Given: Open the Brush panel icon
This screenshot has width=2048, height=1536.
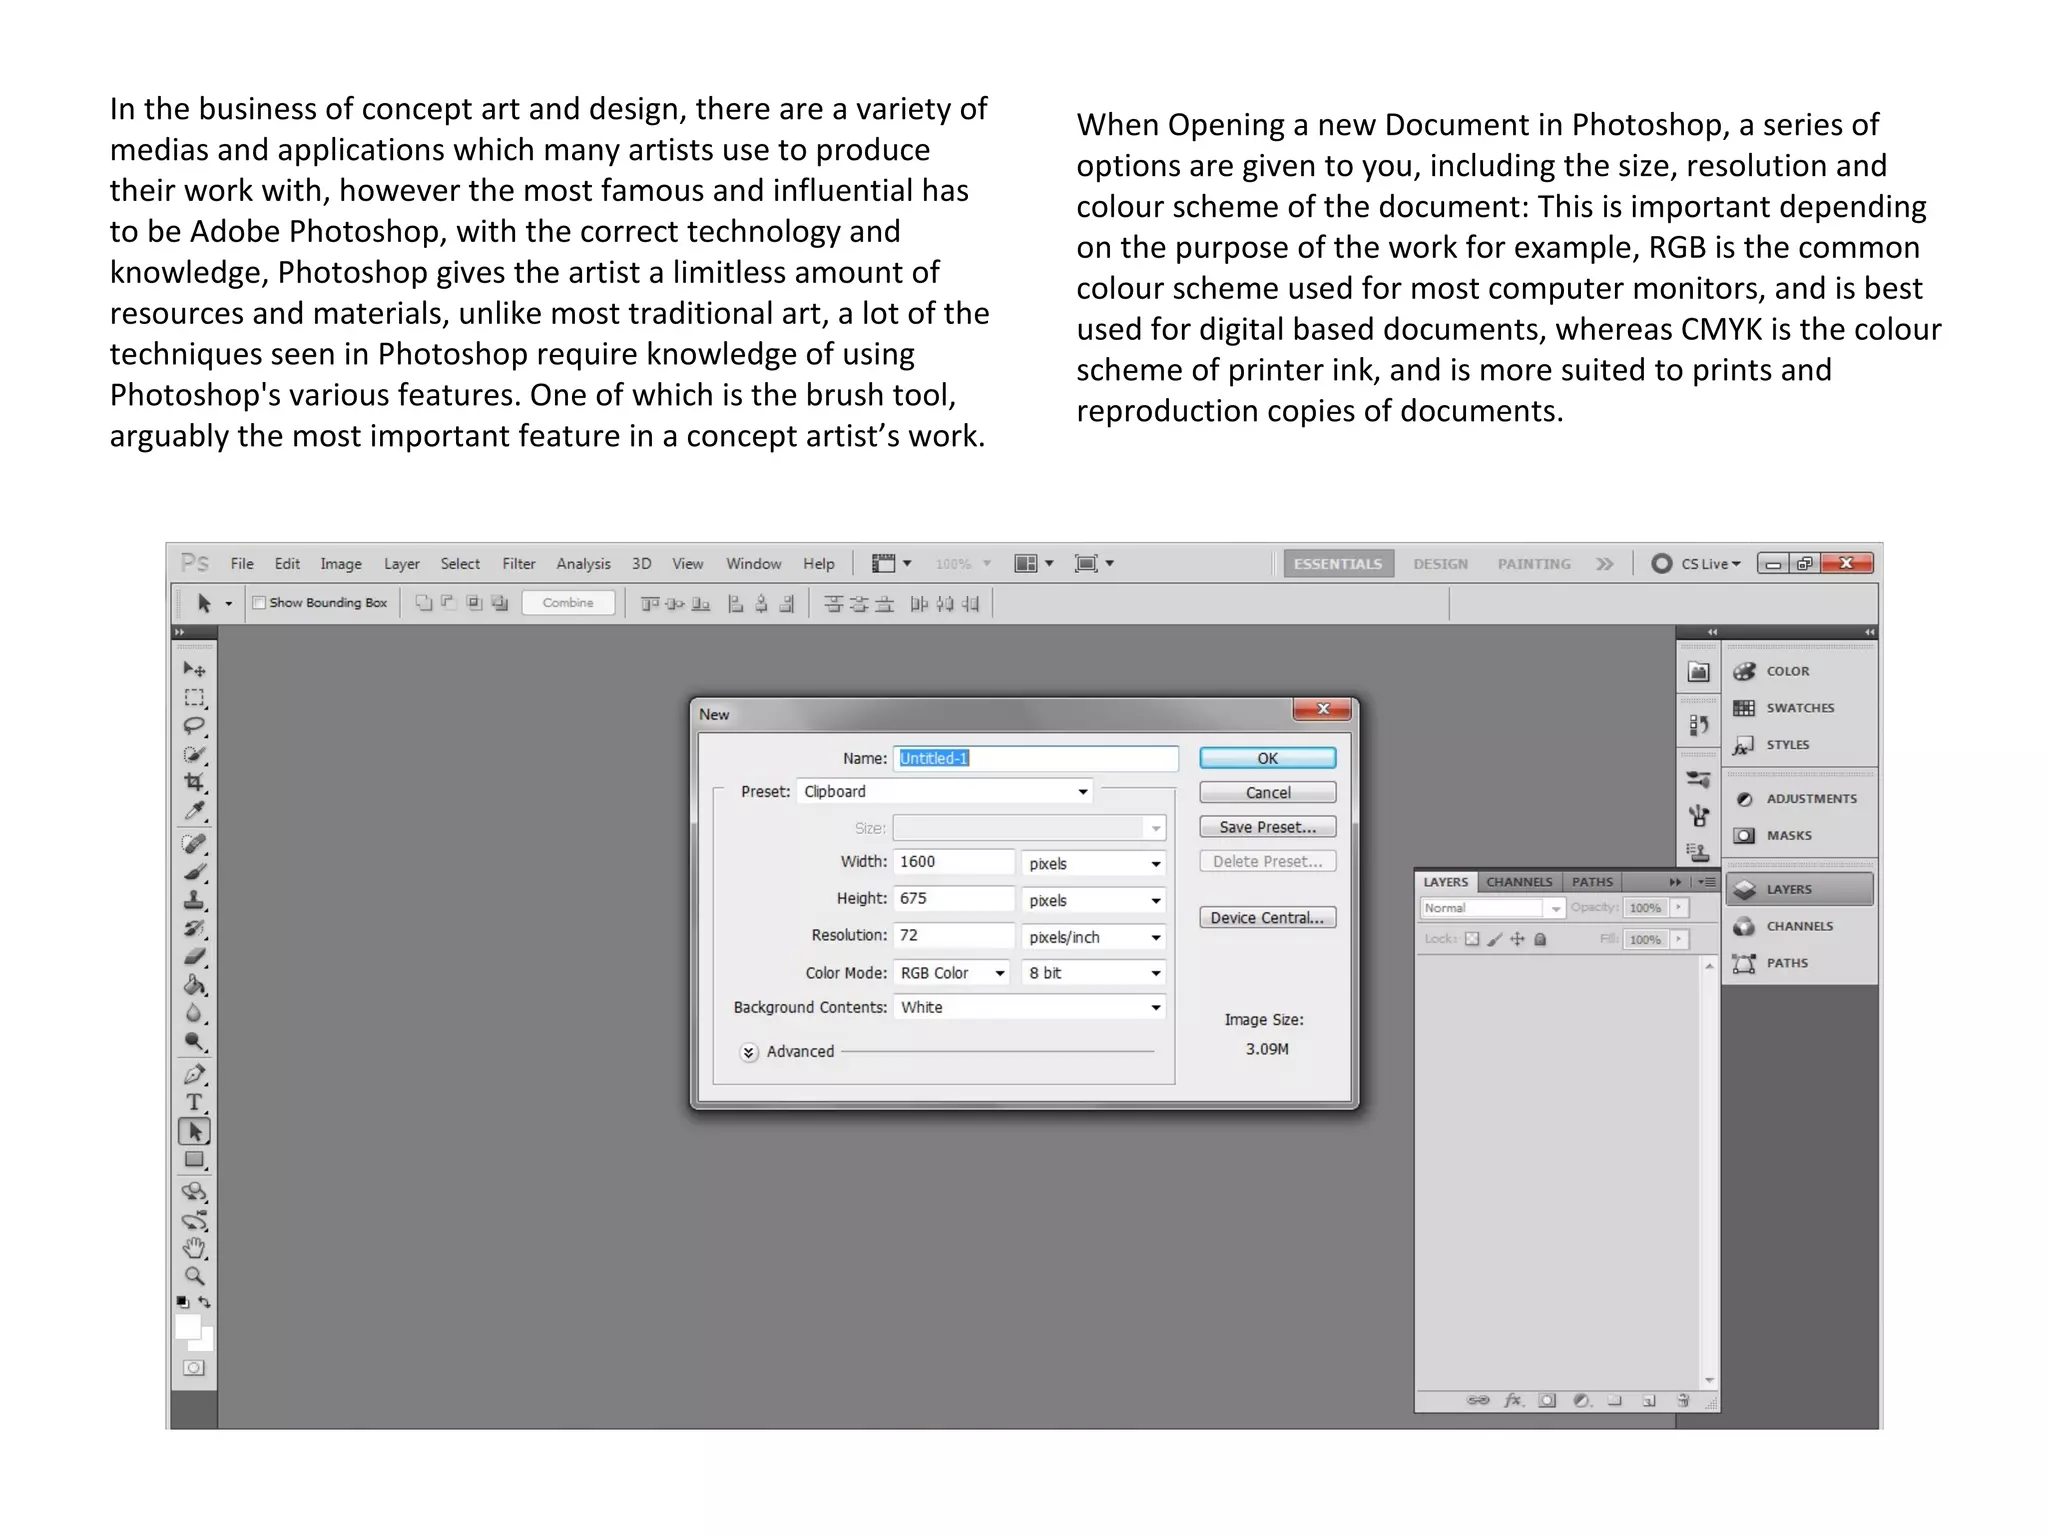Looking at the screenshot, I should (1698, 779).
